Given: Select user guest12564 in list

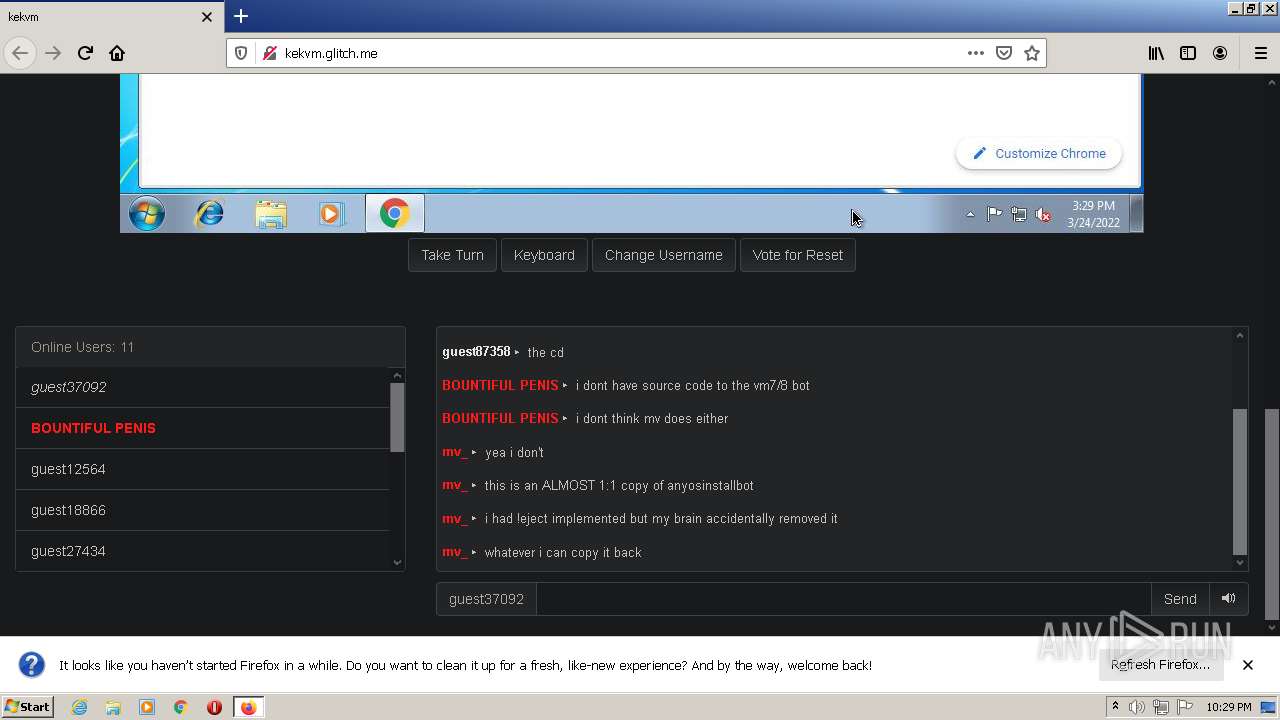Looking at the screenshot, I should (x=202, y=469).
